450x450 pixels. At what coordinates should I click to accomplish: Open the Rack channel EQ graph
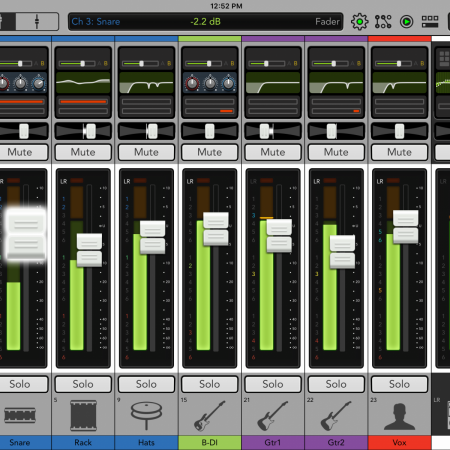(83, 83)
